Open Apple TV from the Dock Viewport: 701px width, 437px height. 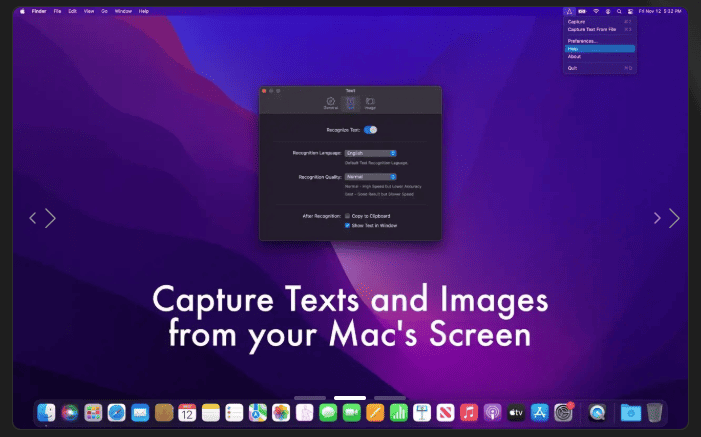click(516, 412)
